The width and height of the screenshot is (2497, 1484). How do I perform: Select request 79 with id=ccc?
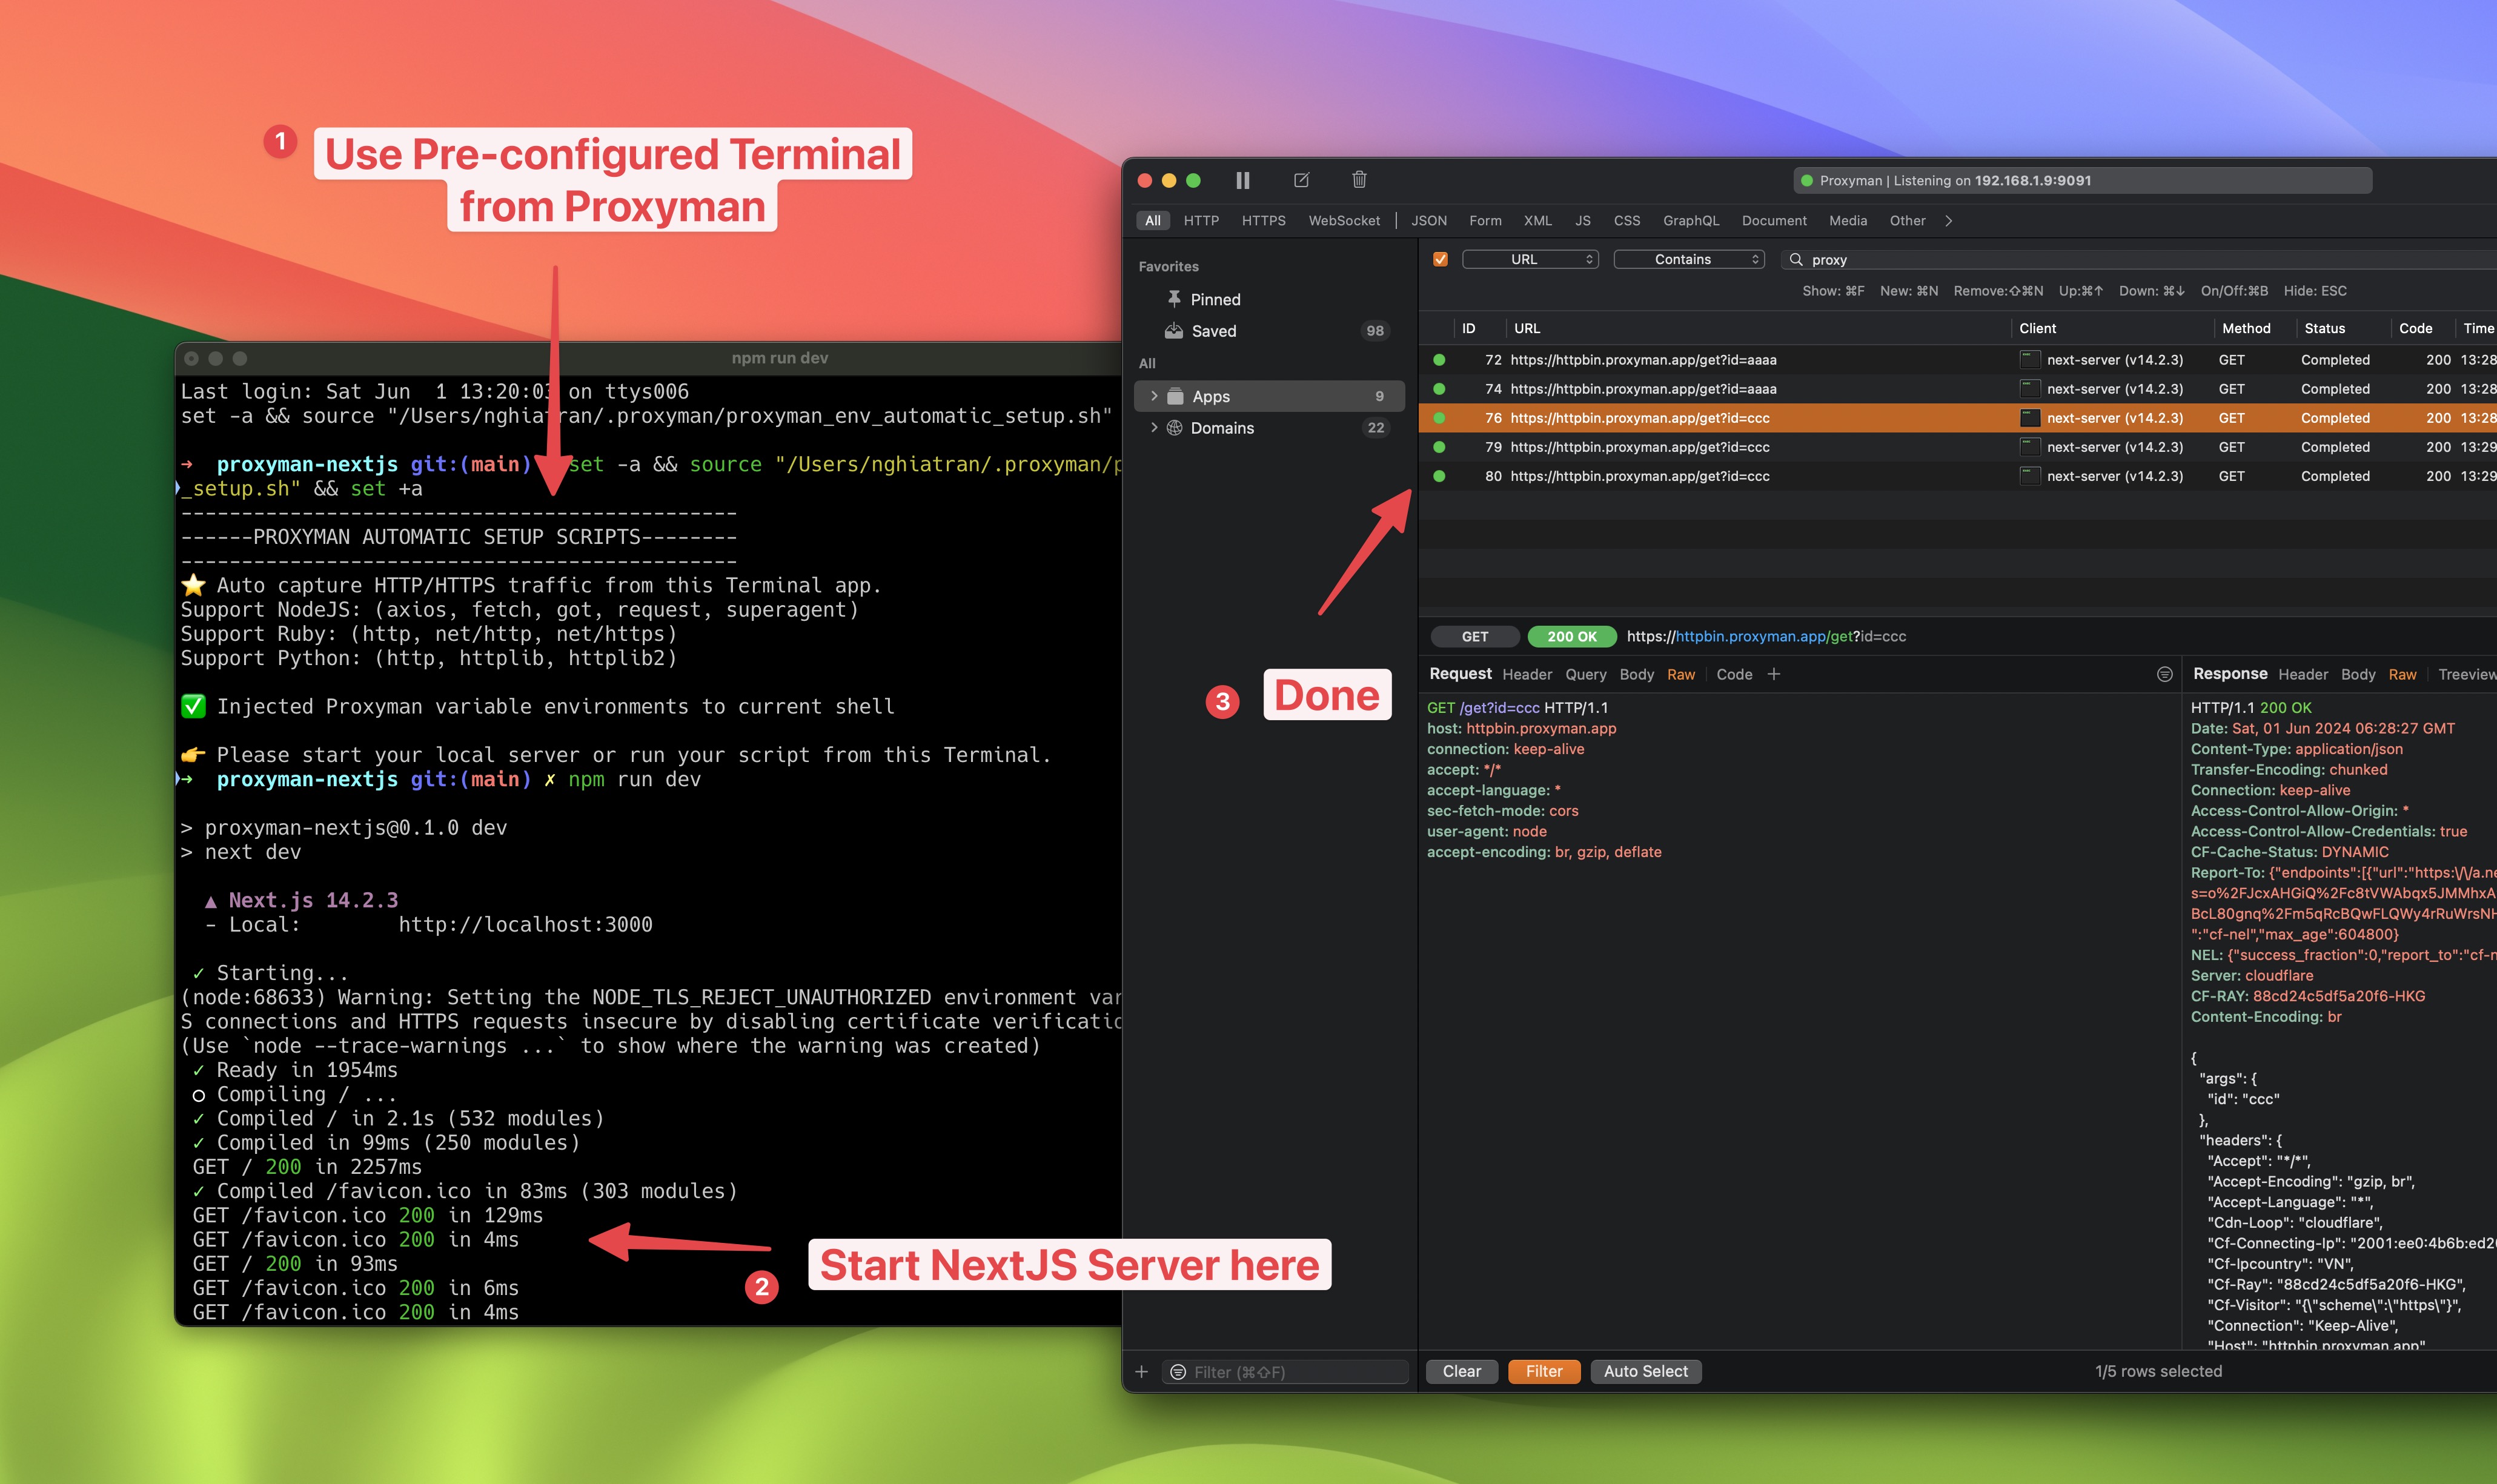point(1957,447)
